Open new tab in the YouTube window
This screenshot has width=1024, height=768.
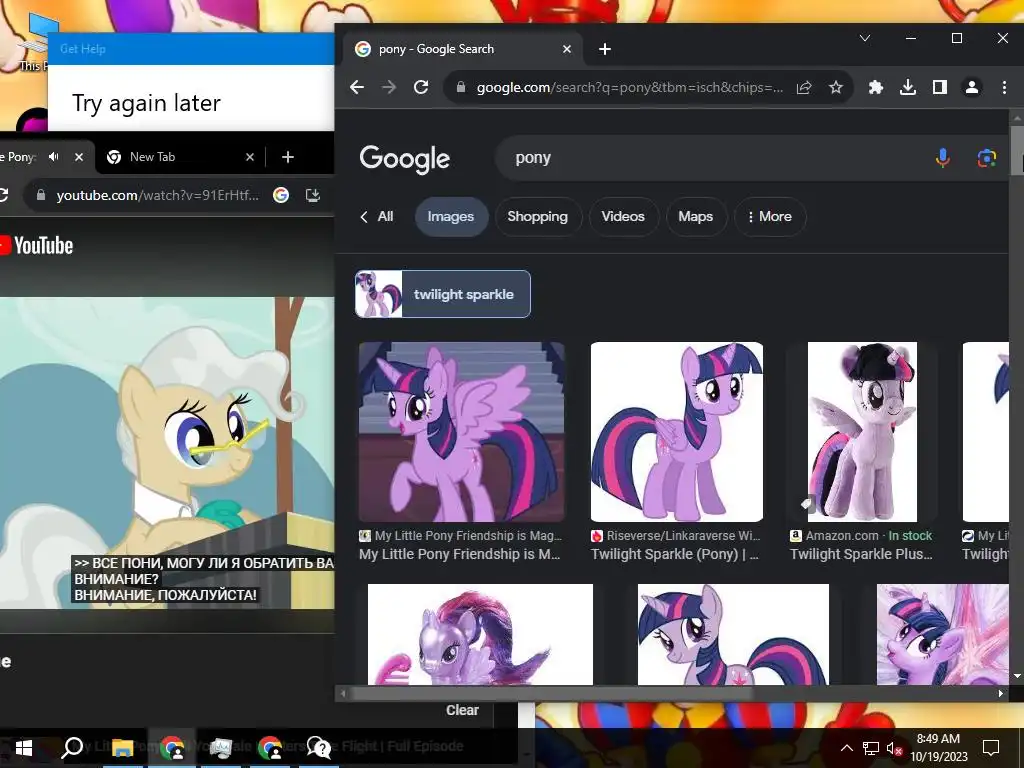(x=288, y=157)
